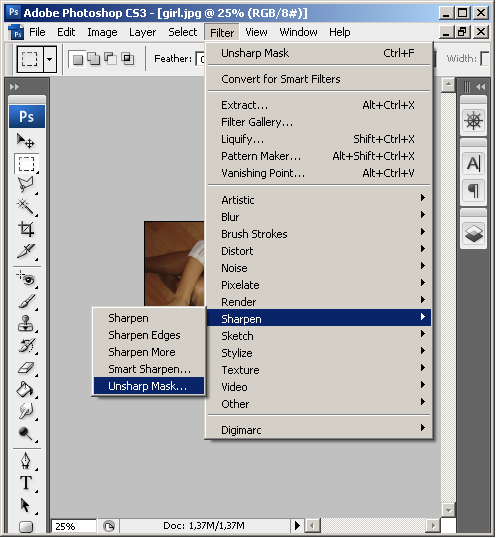Open the Window menu

(x=298, y=32)
